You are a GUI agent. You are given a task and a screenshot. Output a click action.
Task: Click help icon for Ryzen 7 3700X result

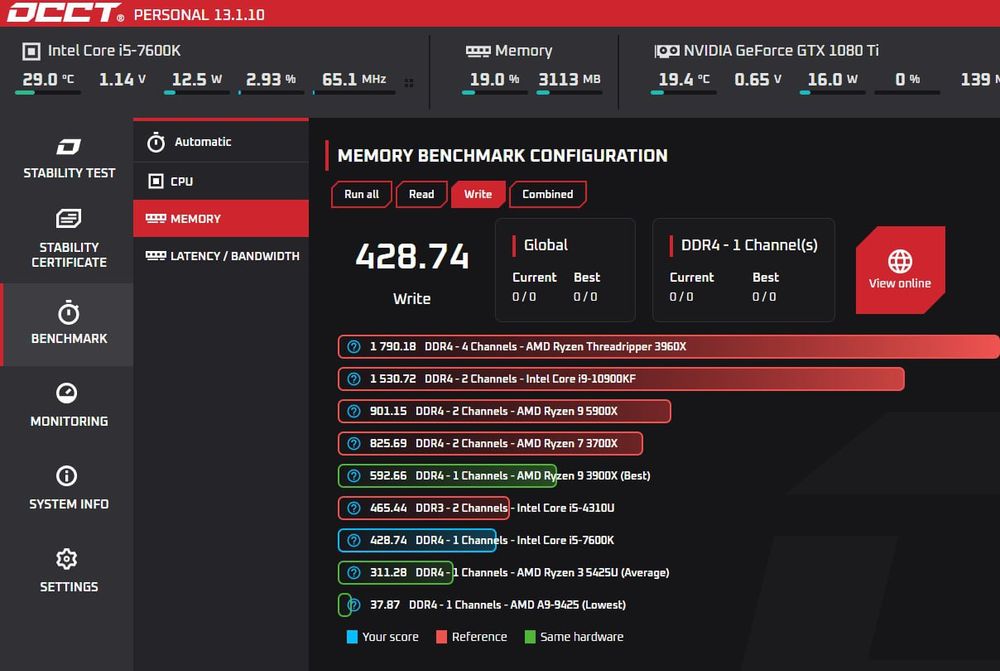[x=354, y=443]
